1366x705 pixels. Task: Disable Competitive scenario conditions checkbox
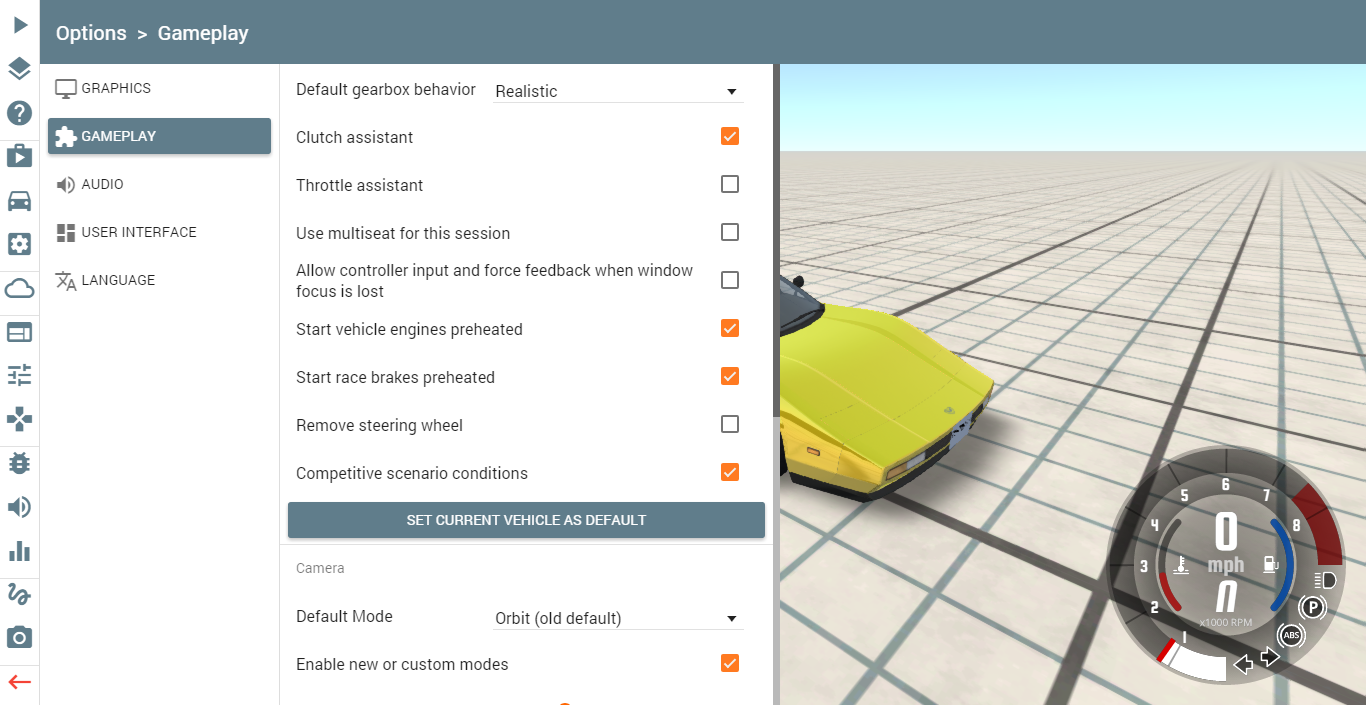point(730,472)
